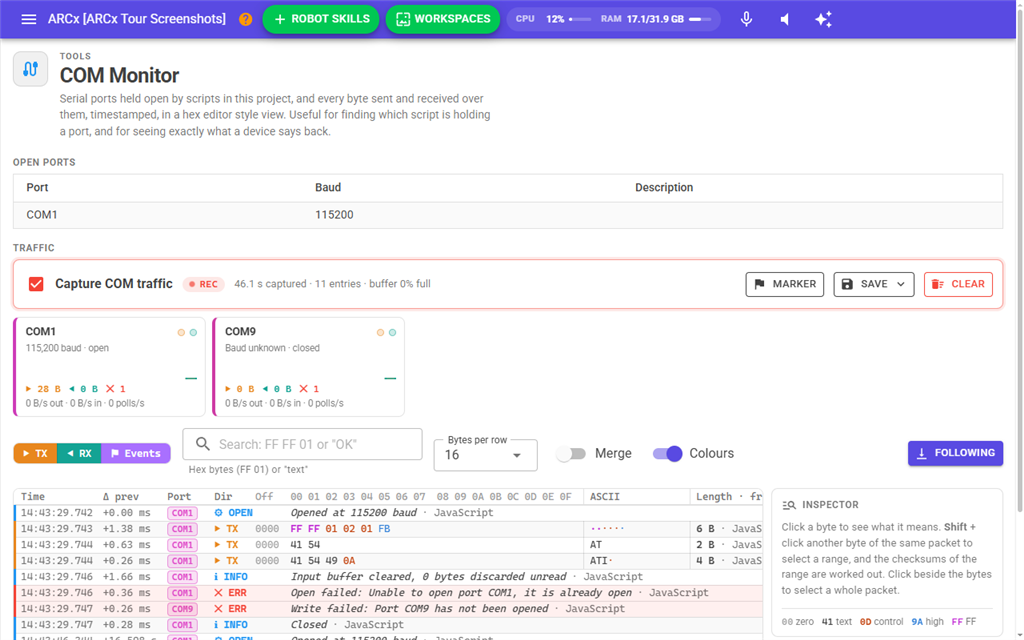Click the page's vertical scrollbar
Screen dimensions: 1024x640
[1018, 261]
